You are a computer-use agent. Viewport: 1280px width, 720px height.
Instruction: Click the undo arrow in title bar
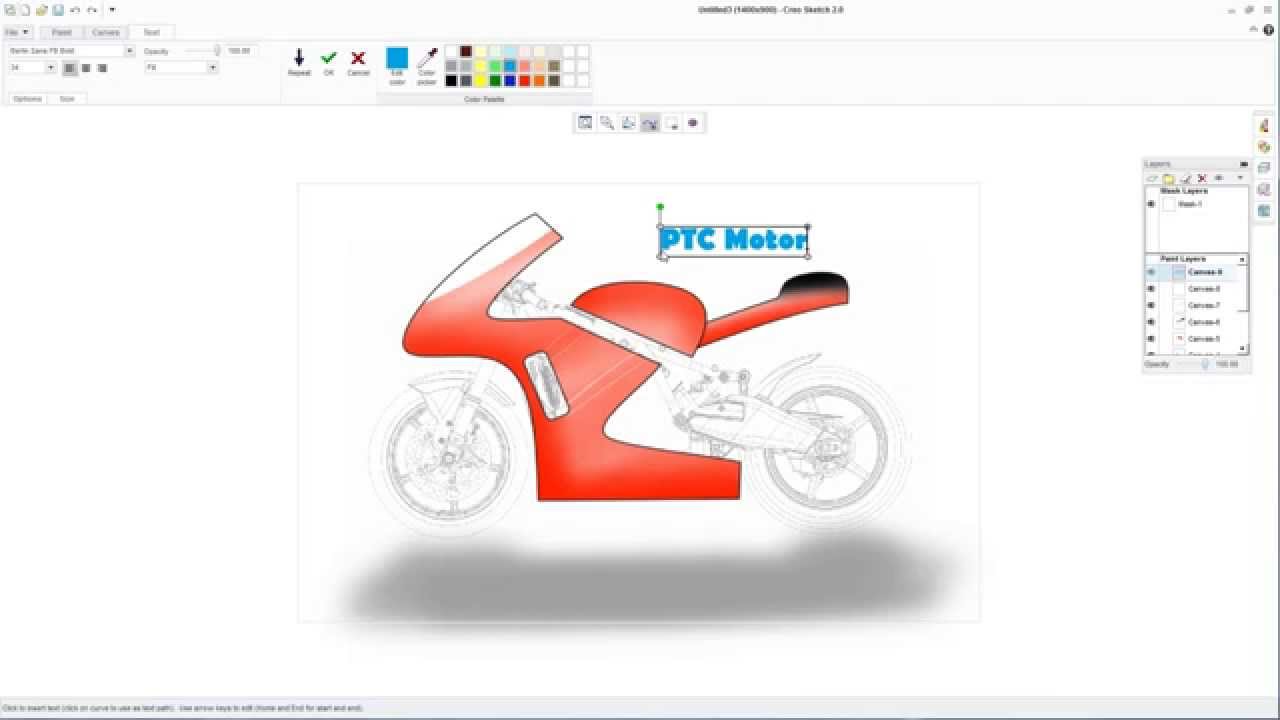click(75, 10)
